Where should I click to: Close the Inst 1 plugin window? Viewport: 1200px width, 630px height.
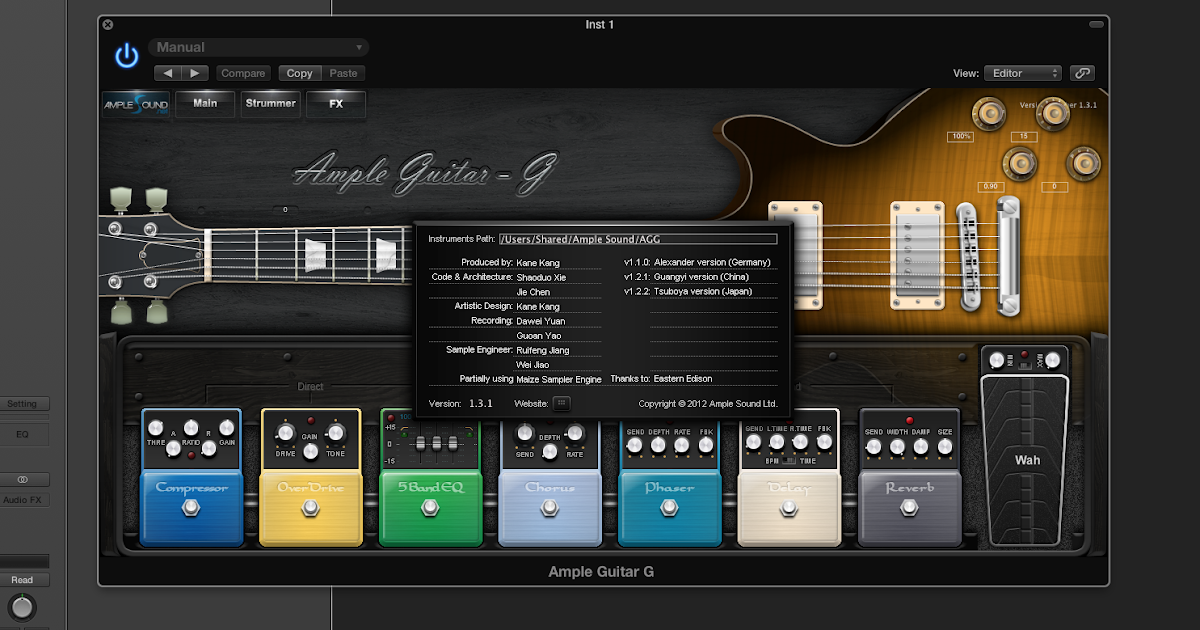(108, 24)
